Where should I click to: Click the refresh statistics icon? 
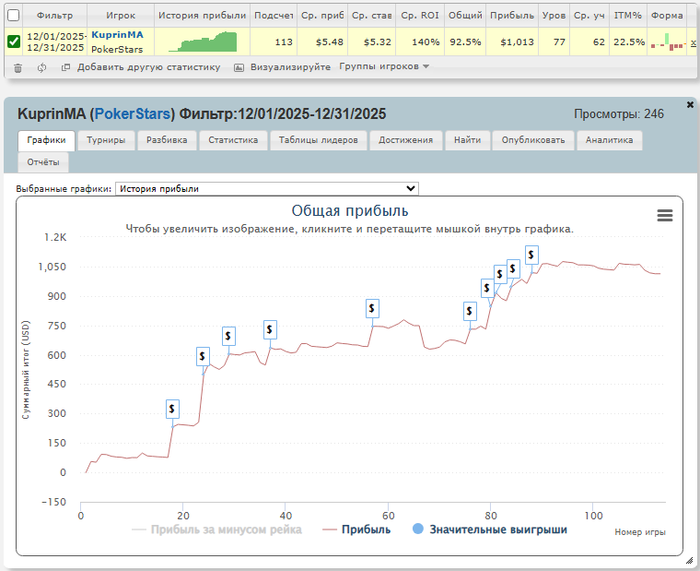[42, 68]
